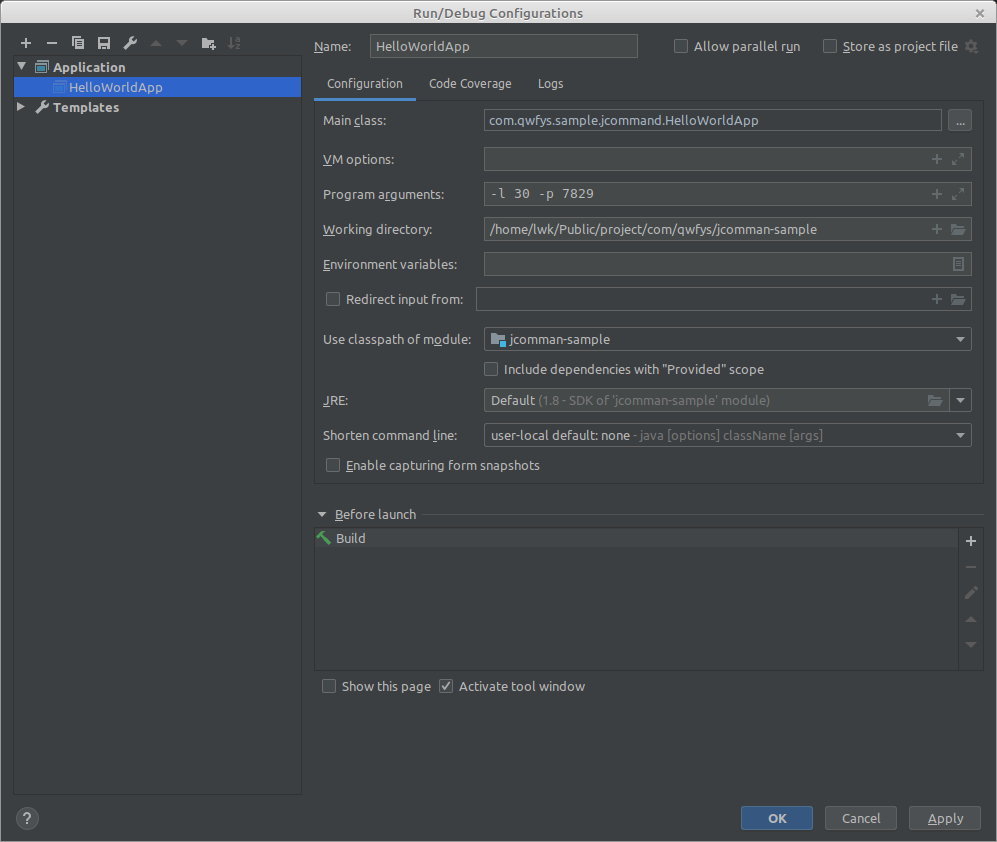Image resolution: width=997 pixels, height=842 pixels.
Task: Switch to the Logs tab
Action: 550,84
